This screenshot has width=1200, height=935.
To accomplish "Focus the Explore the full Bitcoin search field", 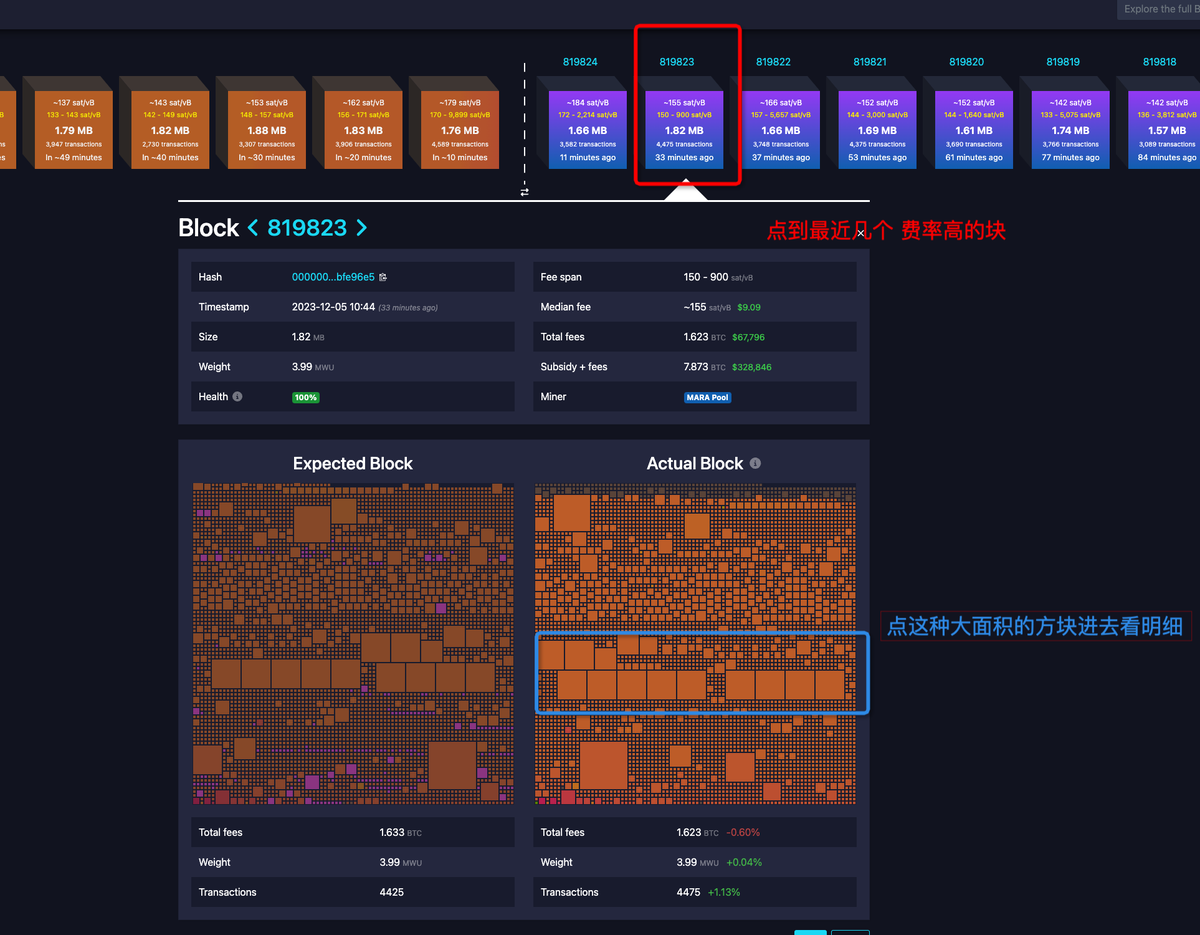I will coord(1158,9).
